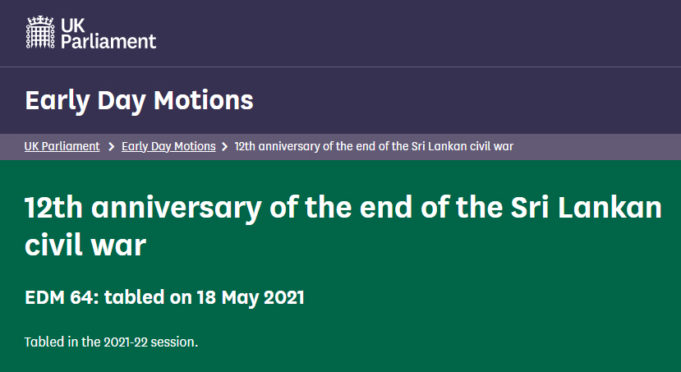
Task: Click the large Early Day Motions heading
Action: coord(139,100)
